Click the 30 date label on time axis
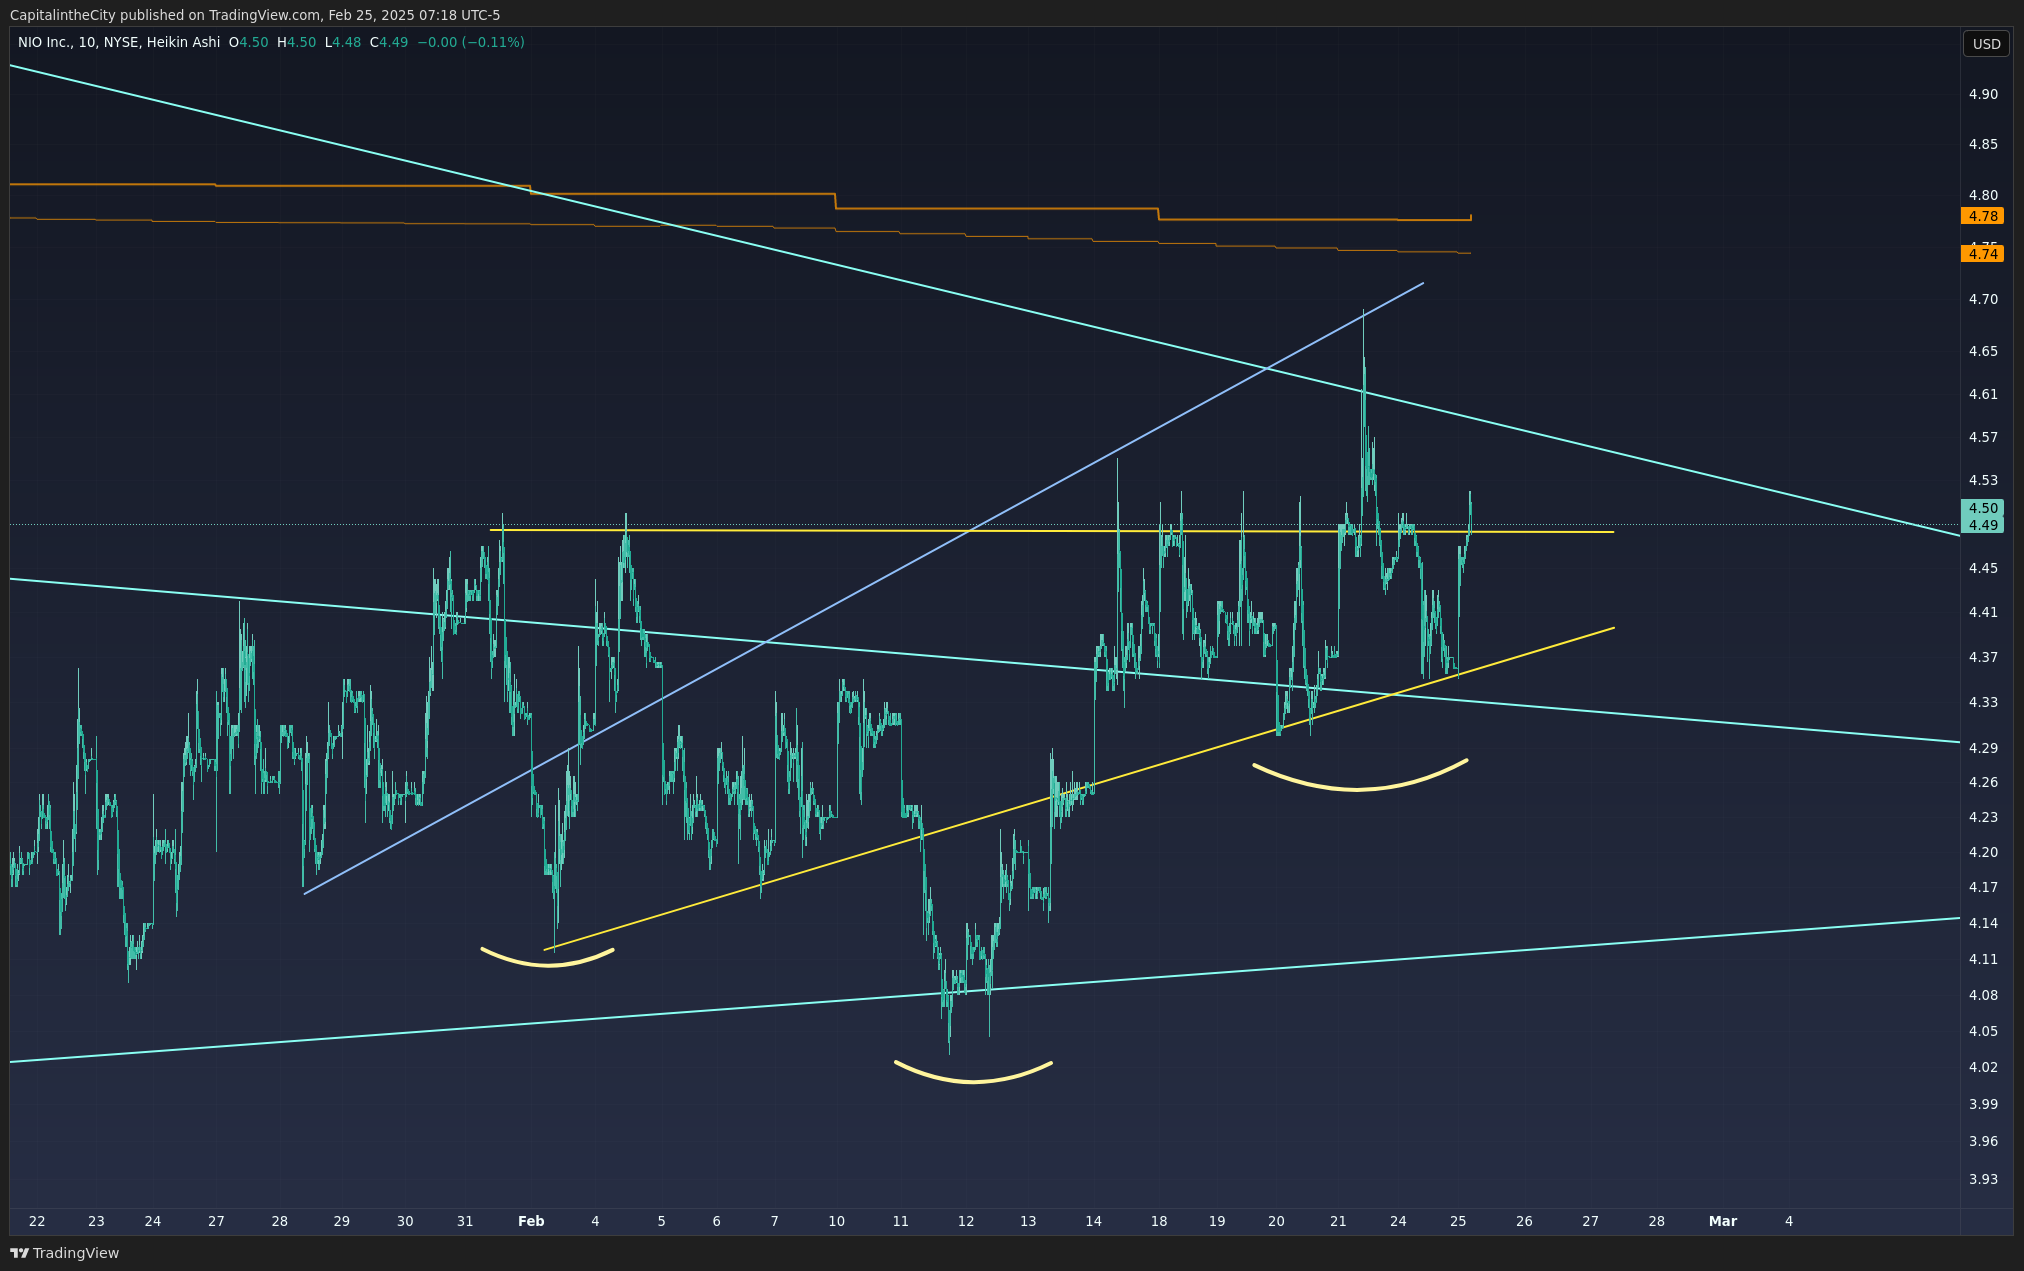The width and height of the screenshot is (2024, 1271). click(405, 1221)
